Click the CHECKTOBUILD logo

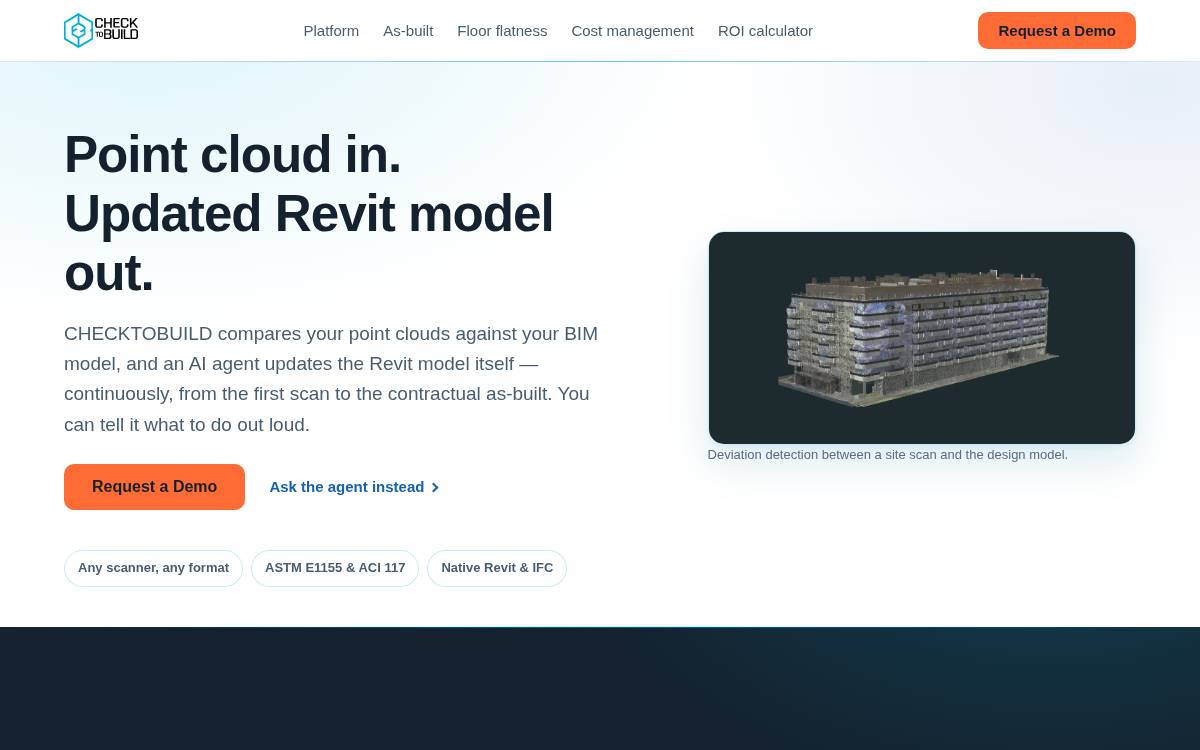(101, 30)
